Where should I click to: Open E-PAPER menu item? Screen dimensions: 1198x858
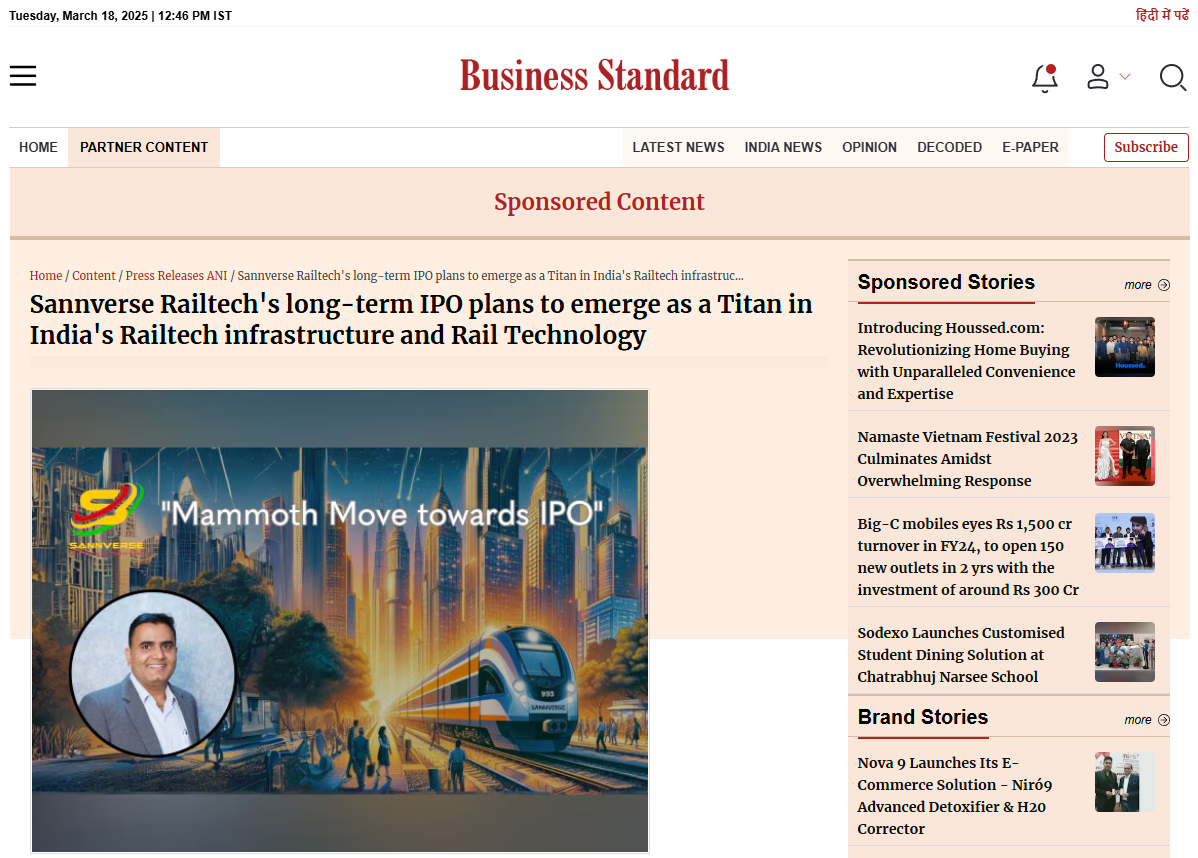point(1031,147)
